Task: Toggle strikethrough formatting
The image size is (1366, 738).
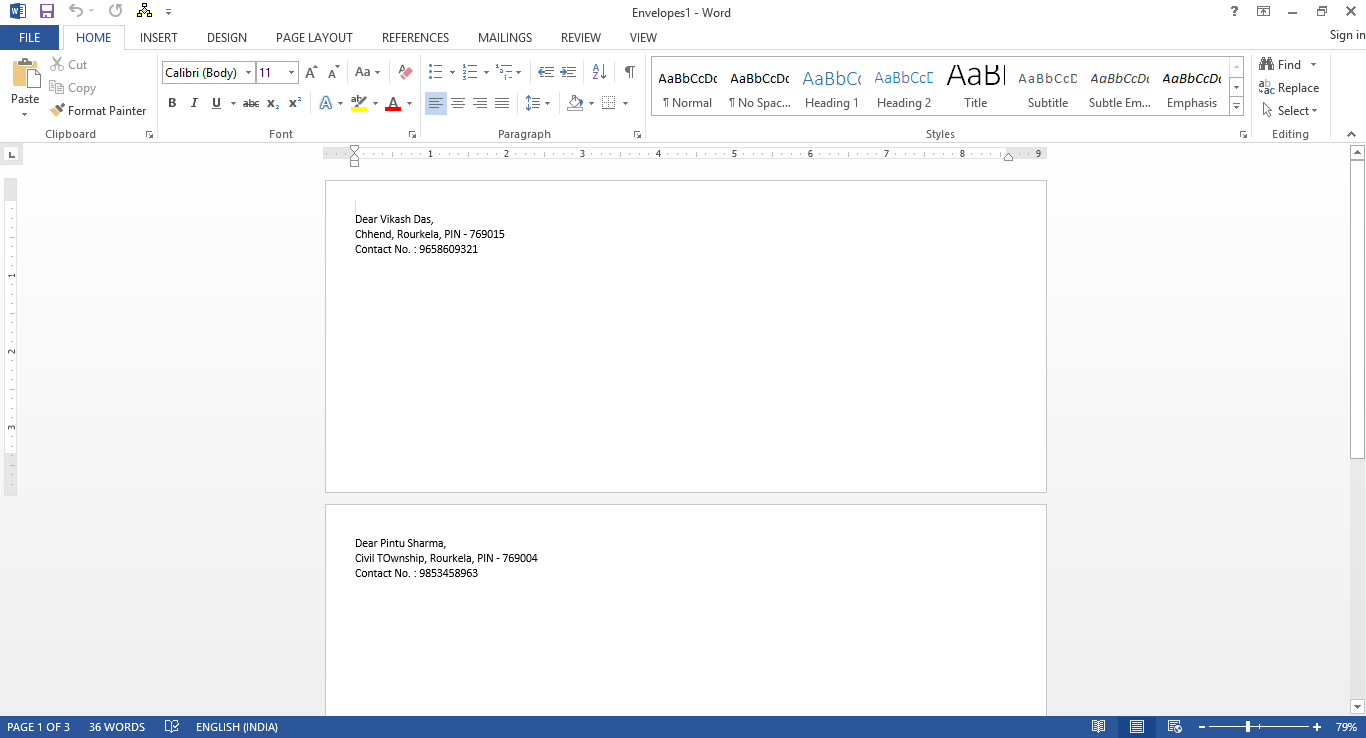Action: click(251, 103)
